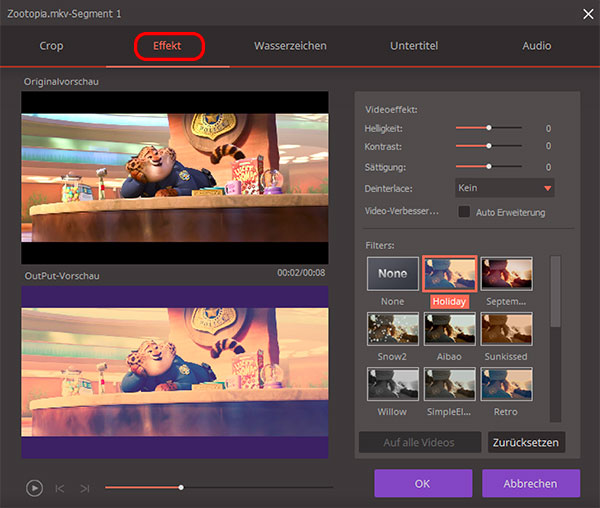Jump to previous frame button
Screen dimensions: 600x508
60,488
